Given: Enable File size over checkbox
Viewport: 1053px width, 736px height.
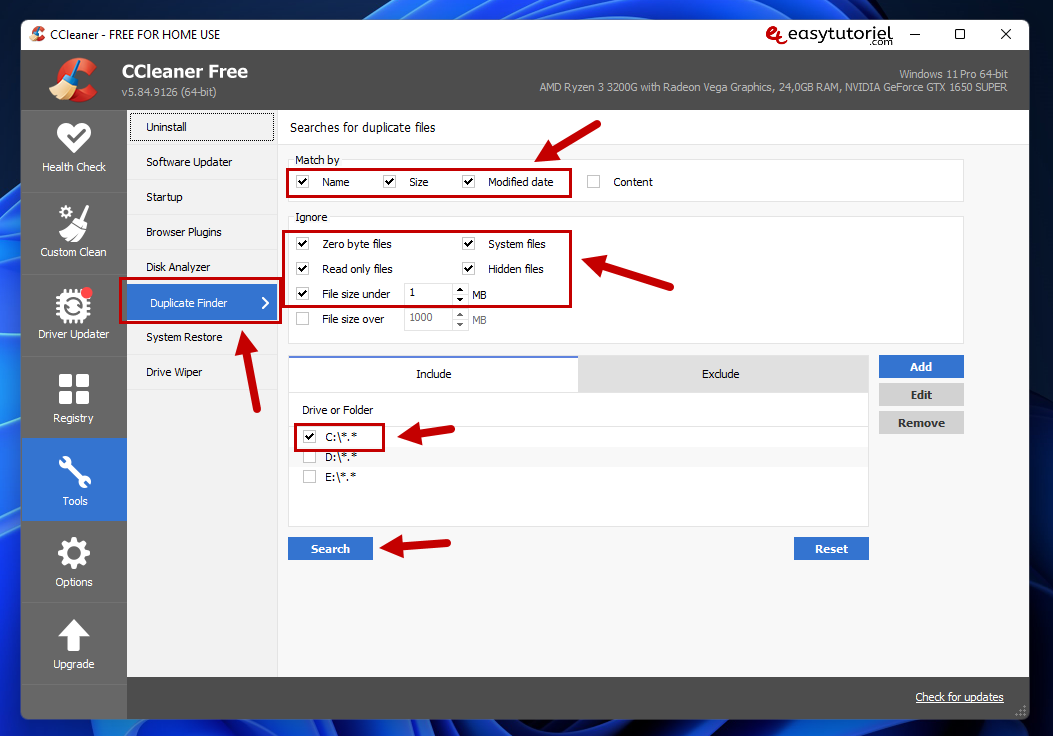Looking at the screenshot, I should tap(303, 319).
